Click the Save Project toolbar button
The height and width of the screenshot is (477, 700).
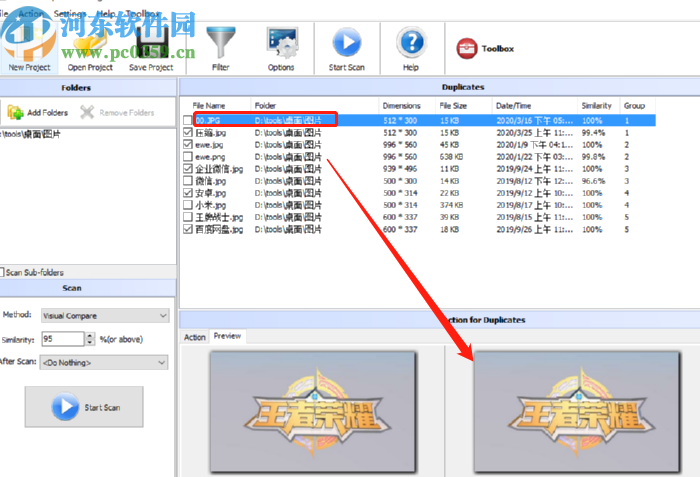pos(151,51)
